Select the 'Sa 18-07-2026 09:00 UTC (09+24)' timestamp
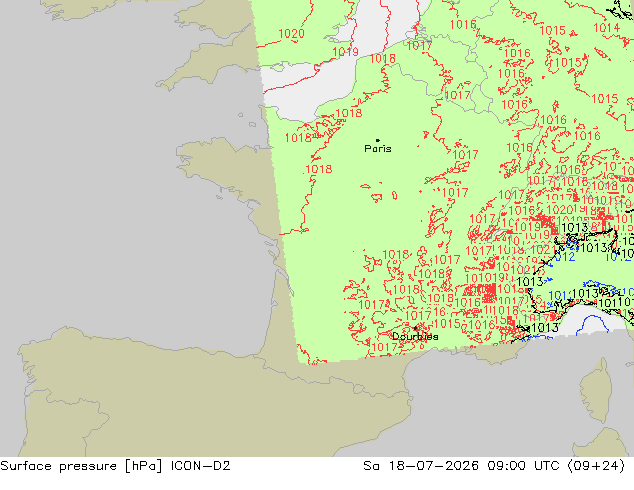Viewport: 634px width, 490px height. [x=494, y=466]
